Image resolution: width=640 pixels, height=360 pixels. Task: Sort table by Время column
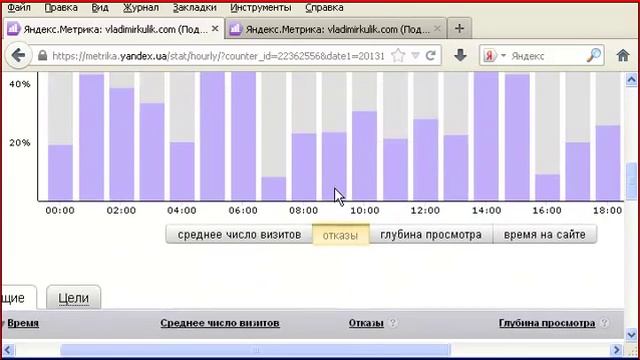click(x=23, y=323)
